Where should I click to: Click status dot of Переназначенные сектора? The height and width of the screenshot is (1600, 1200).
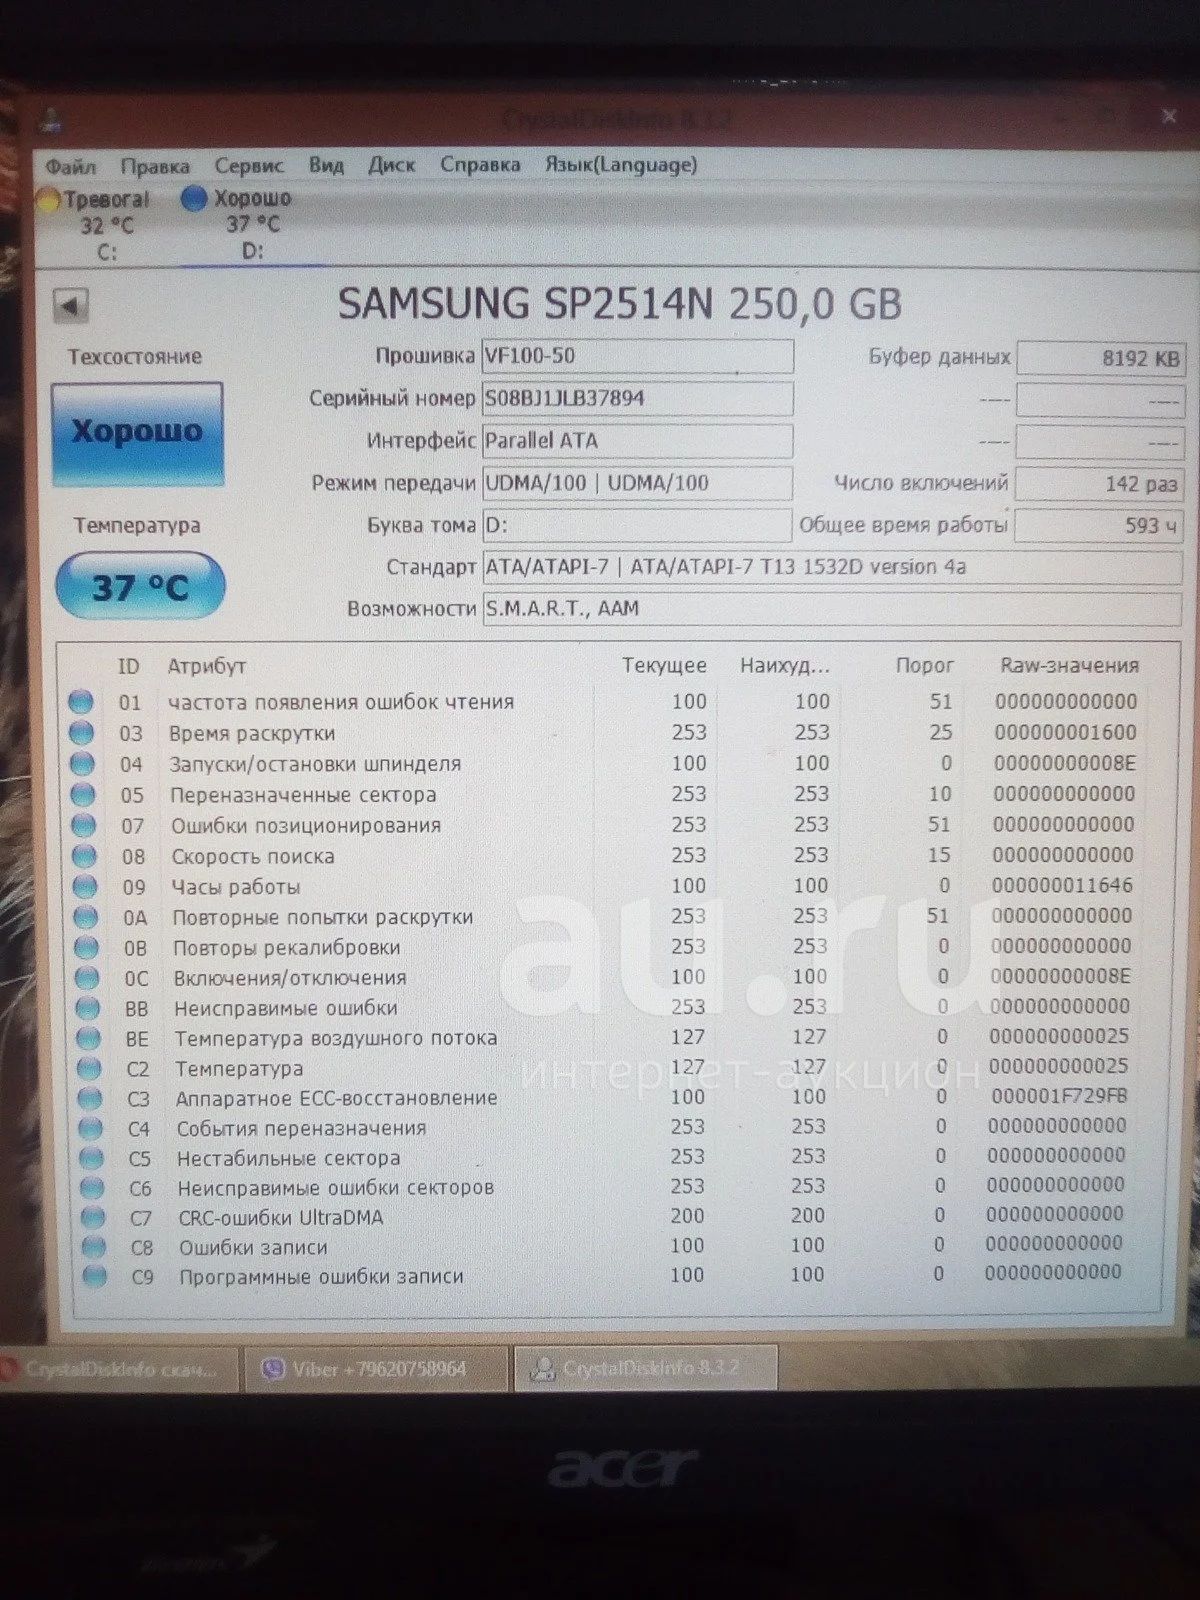click(x=83, y=795)
